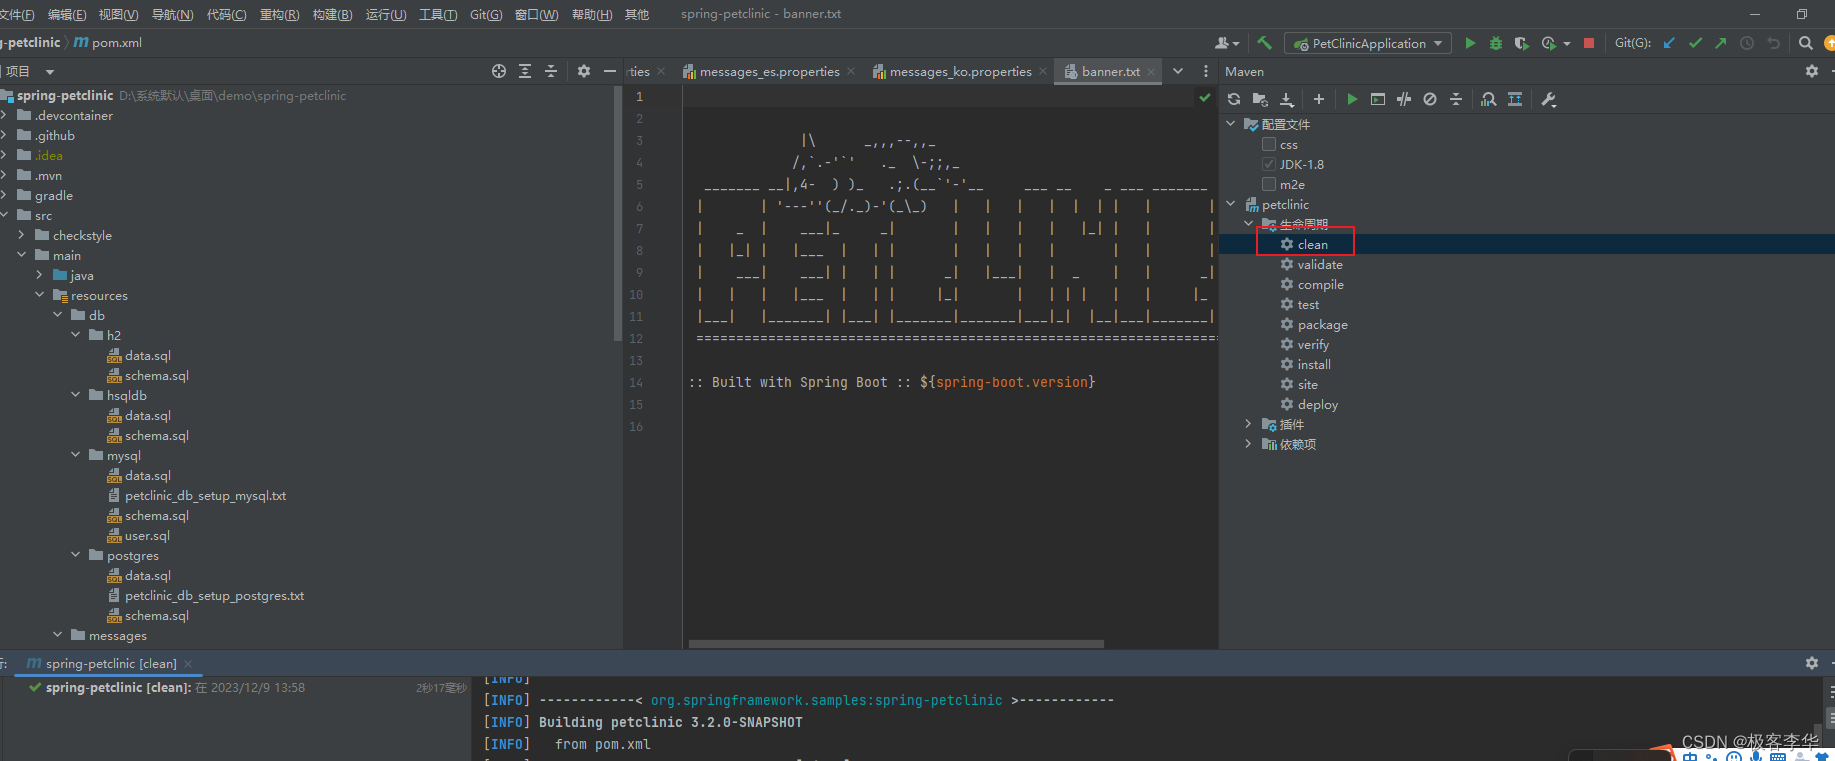Viewport: 1835px width, 761px height.
Task: Toggle Maven offline mode icon
Action: click(x=1404, y=99)
